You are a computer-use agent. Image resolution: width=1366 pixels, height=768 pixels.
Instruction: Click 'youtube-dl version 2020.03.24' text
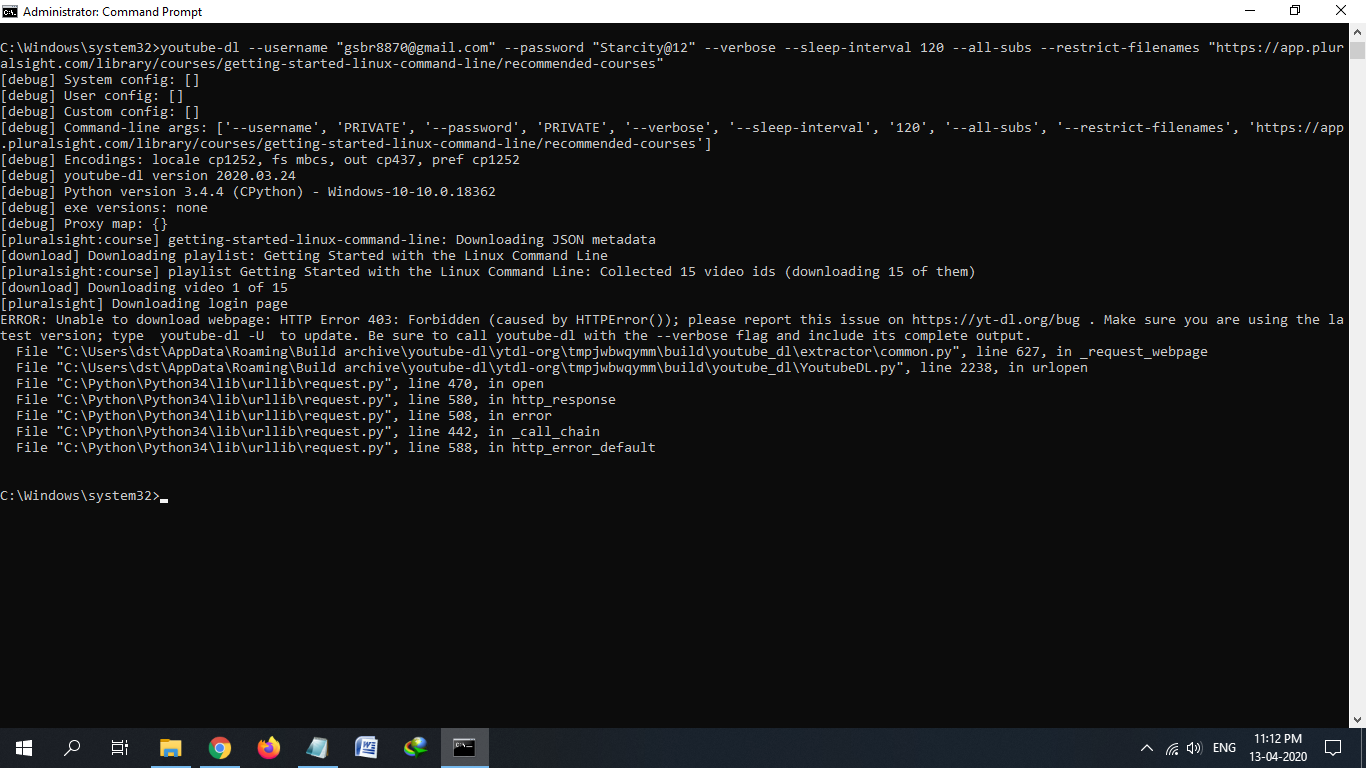[x=180, y=176]
